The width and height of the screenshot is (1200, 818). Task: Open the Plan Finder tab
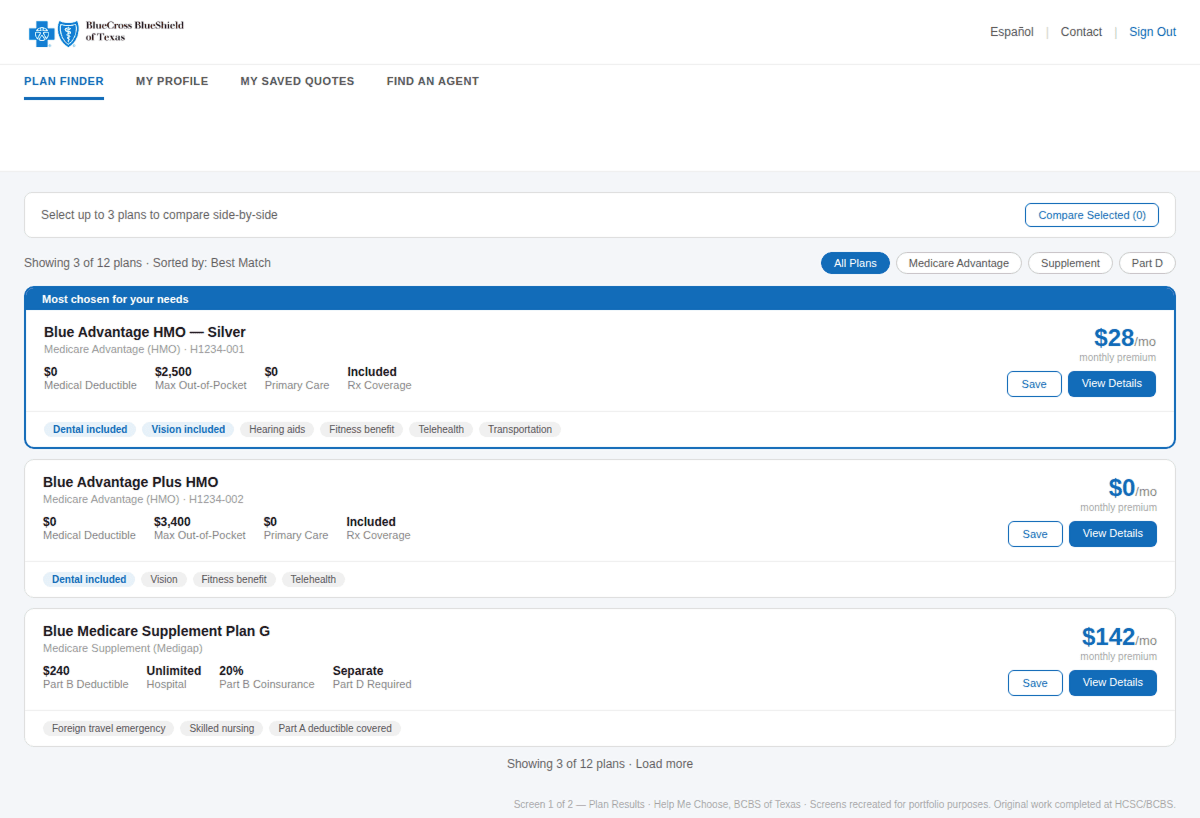point(64,81)
